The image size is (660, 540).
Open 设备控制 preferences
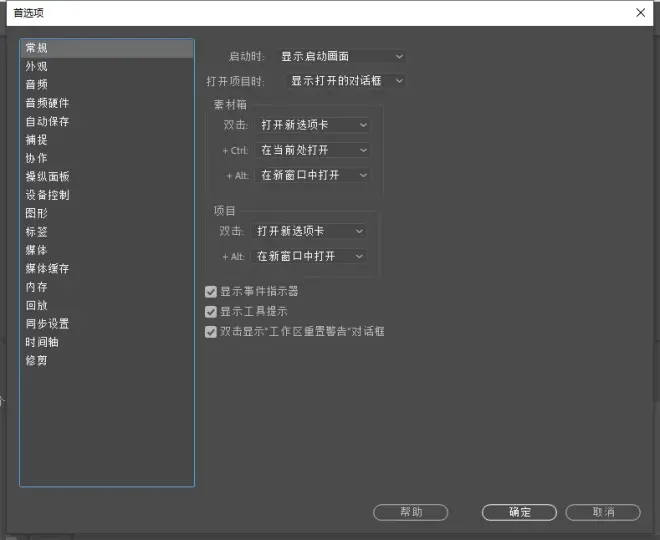pos(107,195)
